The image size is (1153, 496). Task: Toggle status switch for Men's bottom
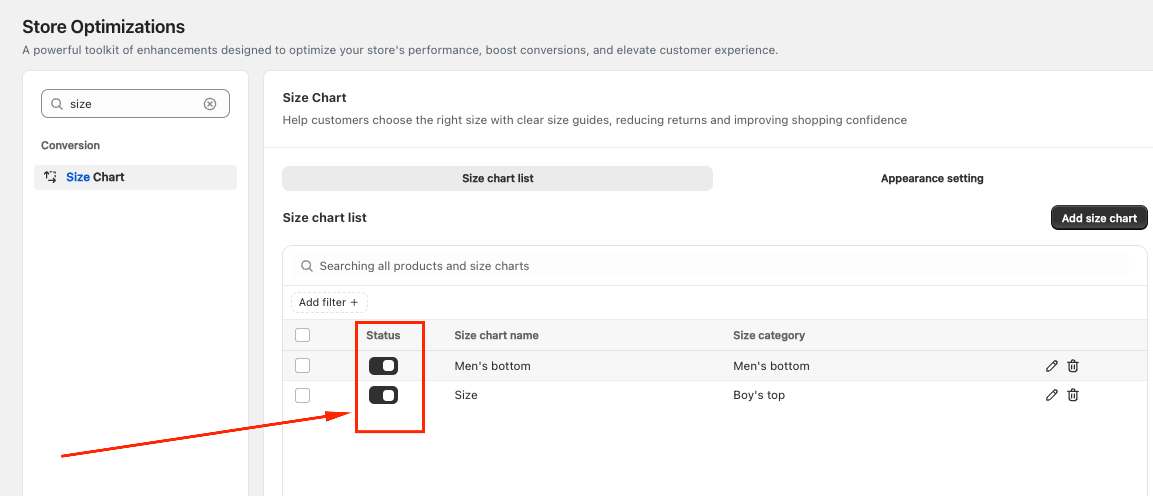pyautogui.click(x=383, y=366)
